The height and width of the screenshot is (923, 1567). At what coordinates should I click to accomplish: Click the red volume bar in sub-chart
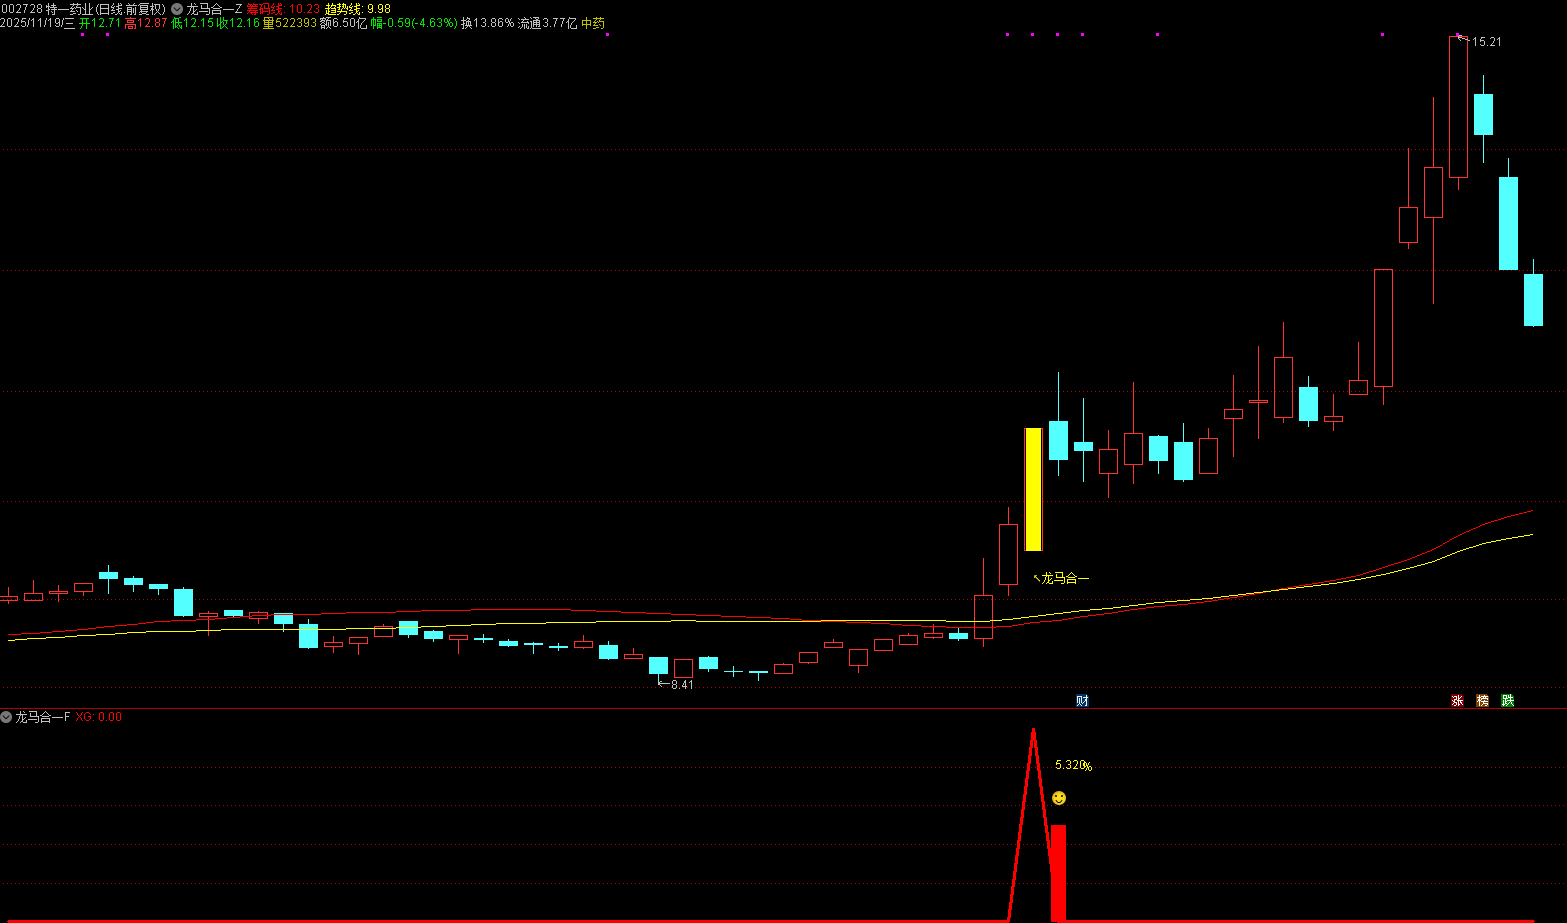click(1058, 872)
